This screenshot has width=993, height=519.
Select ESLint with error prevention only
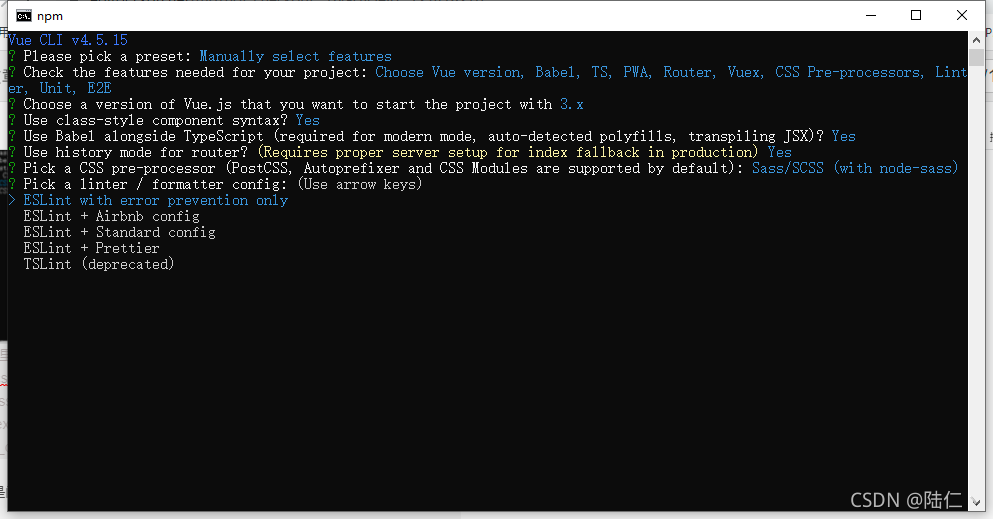click(156, 201)
